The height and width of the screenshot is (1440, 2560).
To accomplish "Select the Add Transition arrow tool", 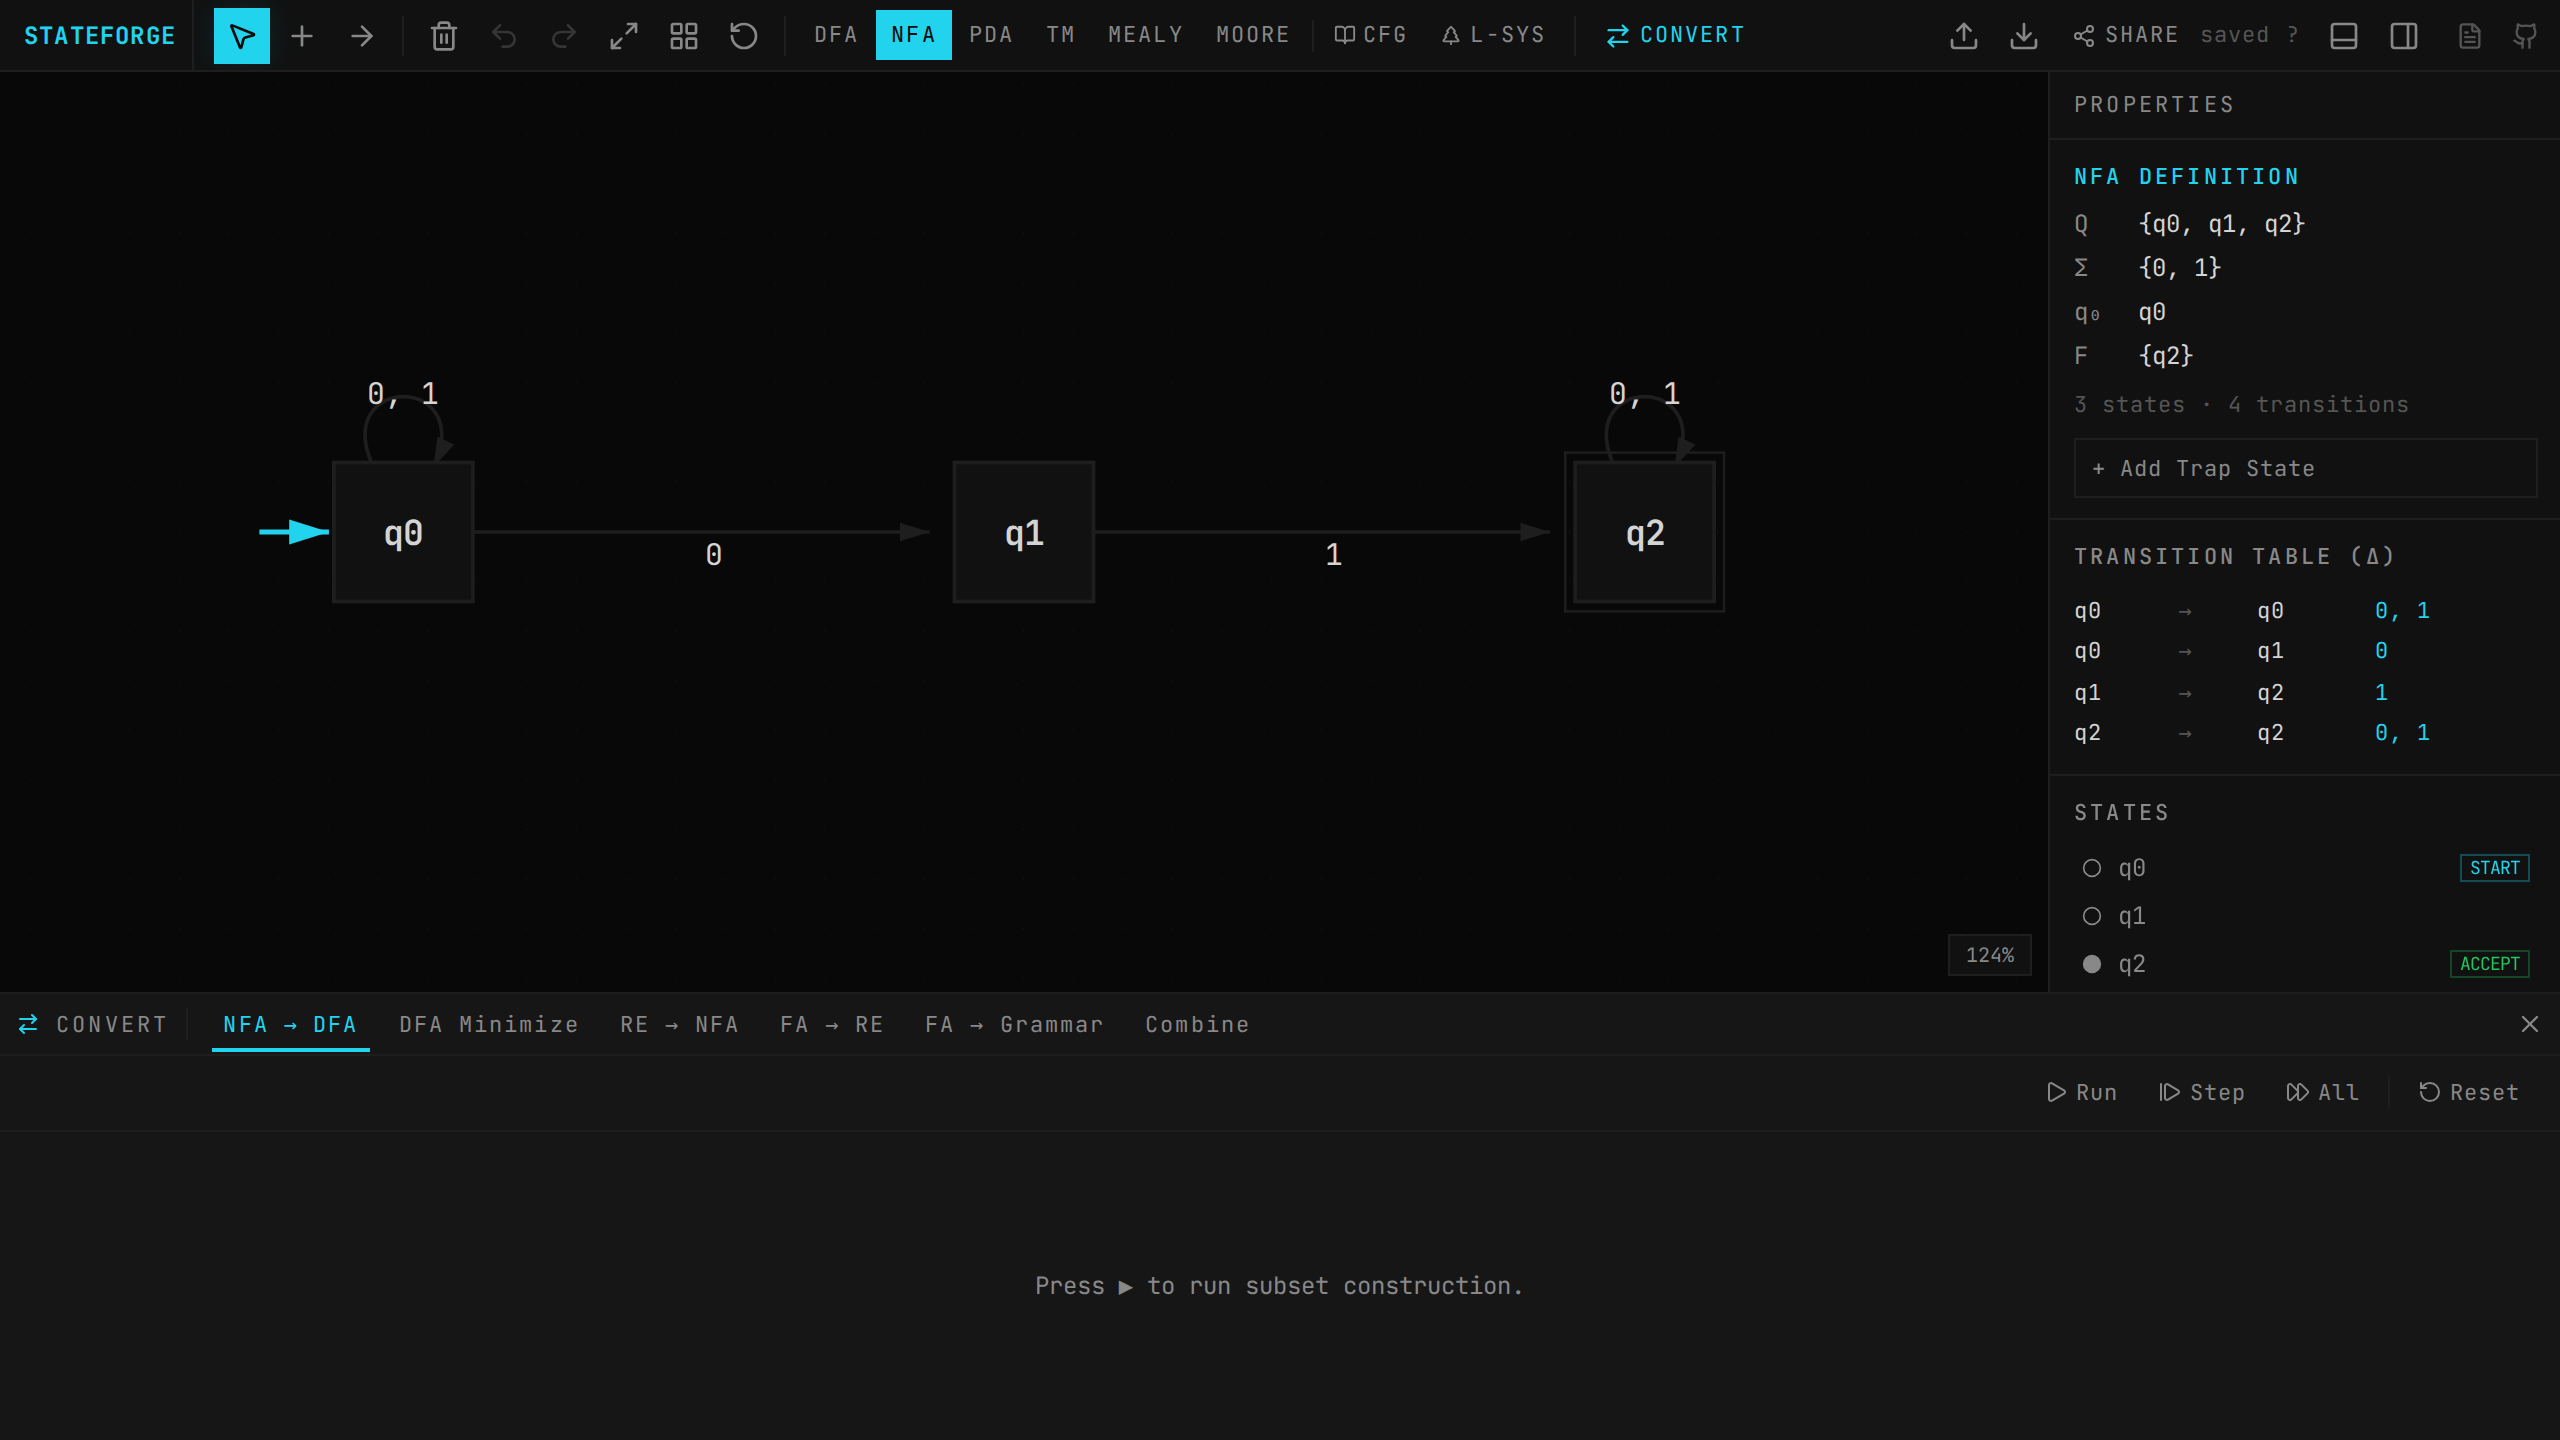I will click(362, 35).
